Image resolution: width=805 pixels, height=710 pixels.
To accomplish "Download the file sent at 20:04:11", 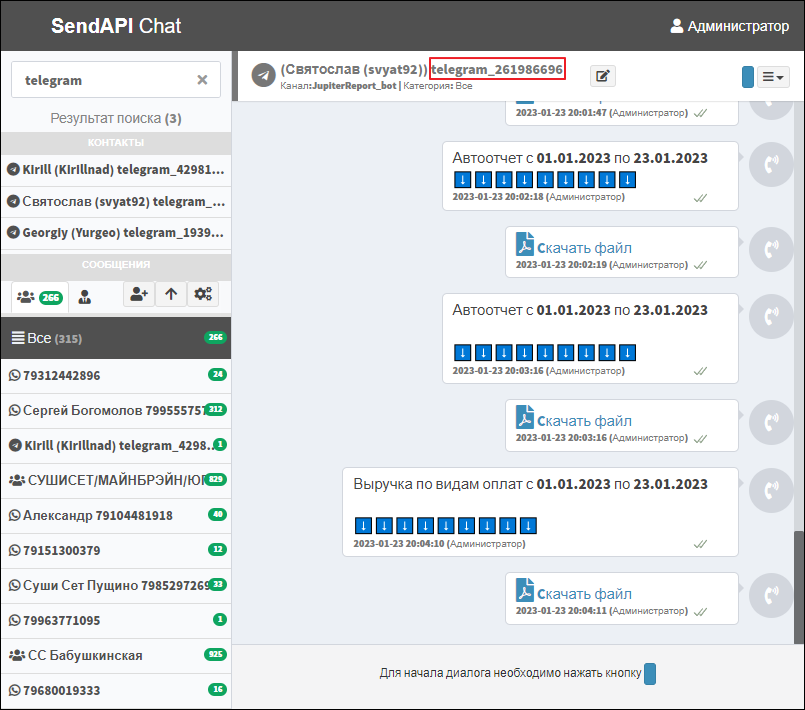I will [584, 593].
